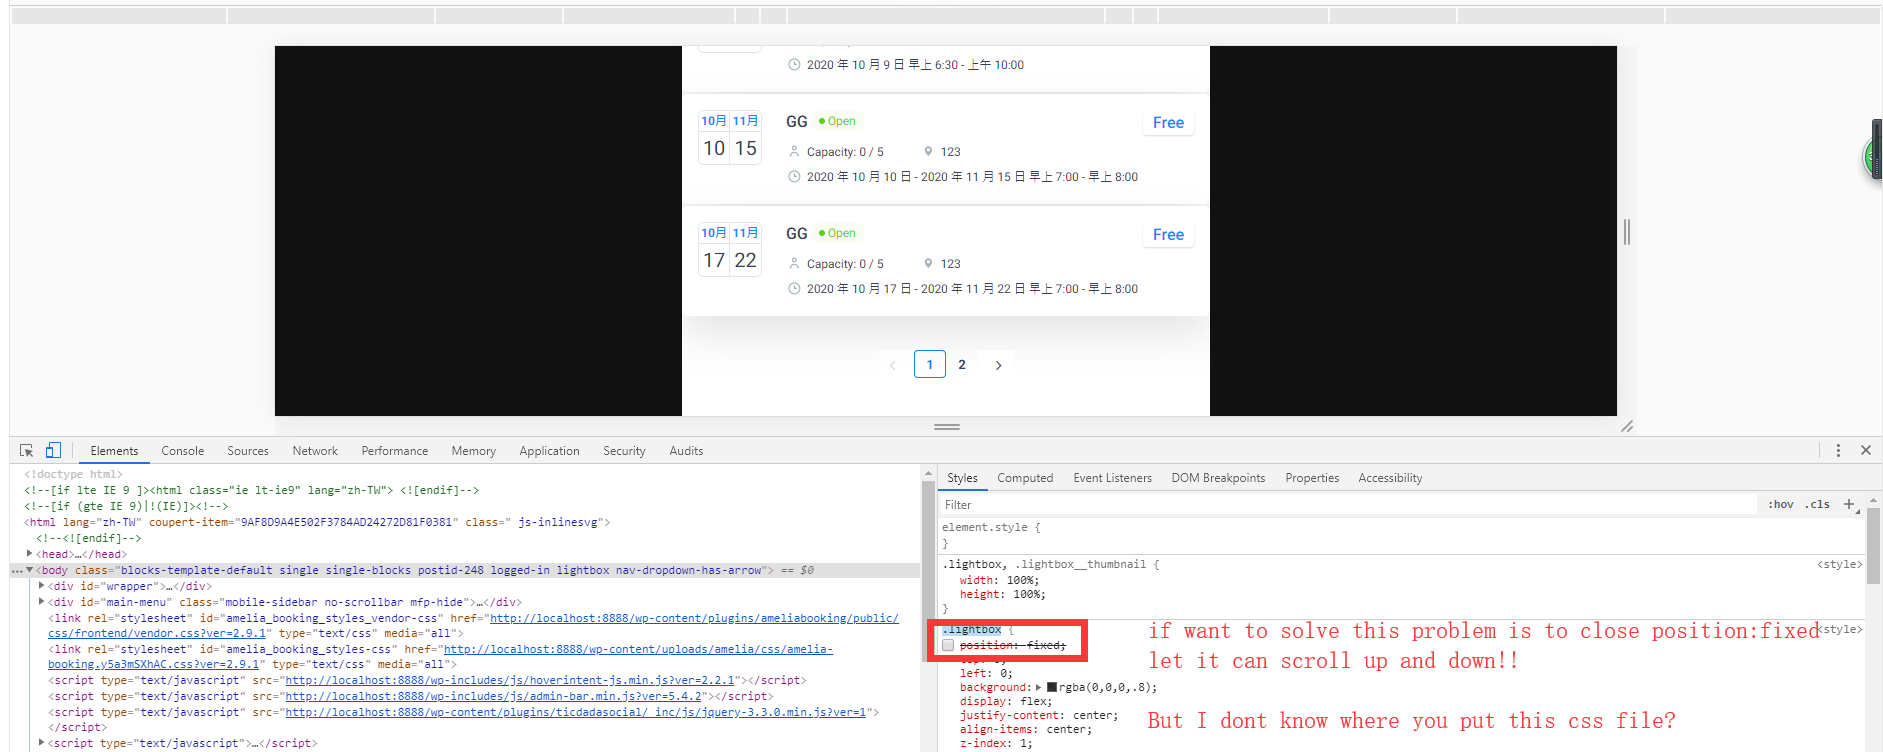Click the clock icon on 17–22 event row
The image size is (1883, 752).
click(794, 289)
